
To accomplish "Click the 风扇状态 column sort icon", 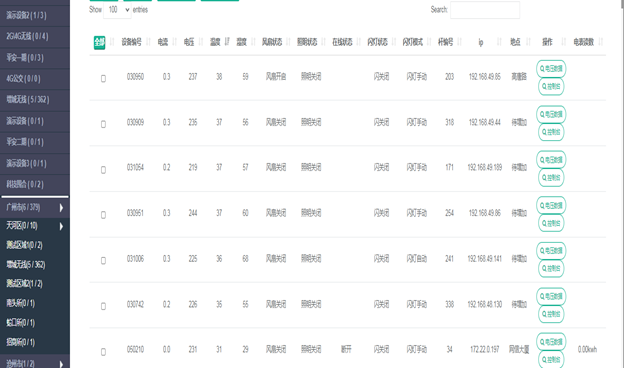I will tap(289, 42).
